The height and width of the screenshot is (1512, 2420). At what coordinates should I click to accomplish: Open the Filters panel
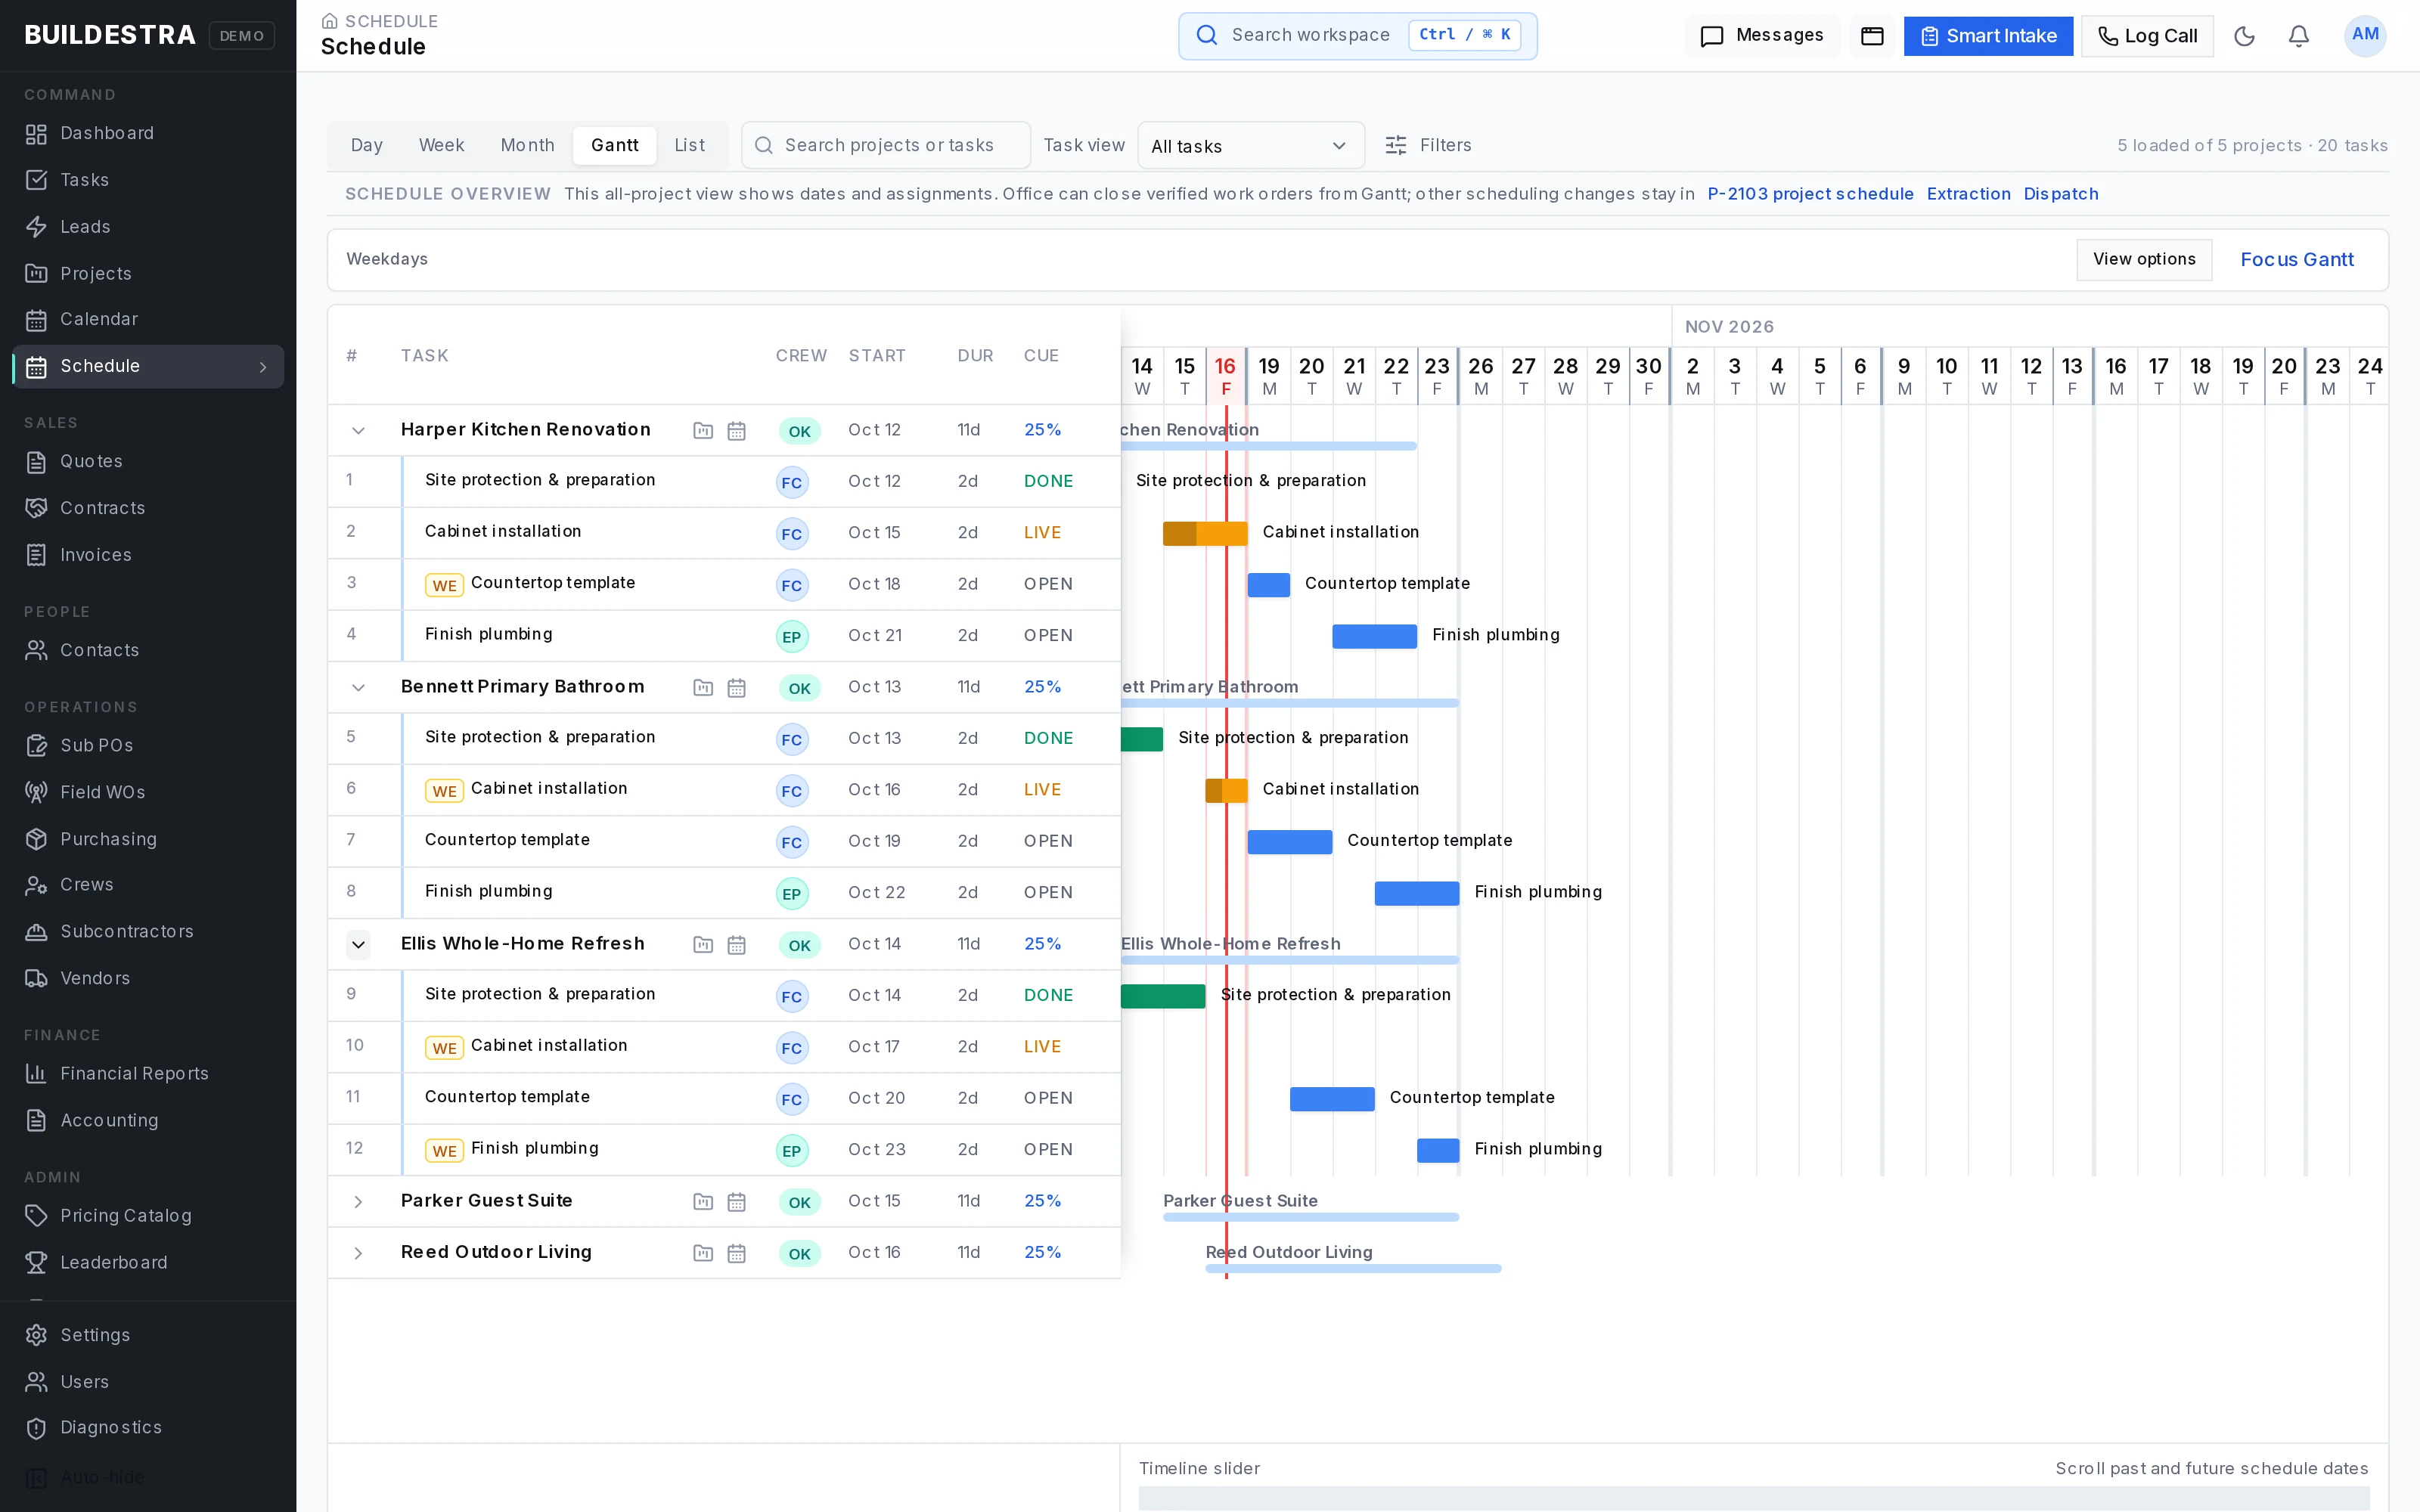pyautogui.click(x=1428, y=146)
